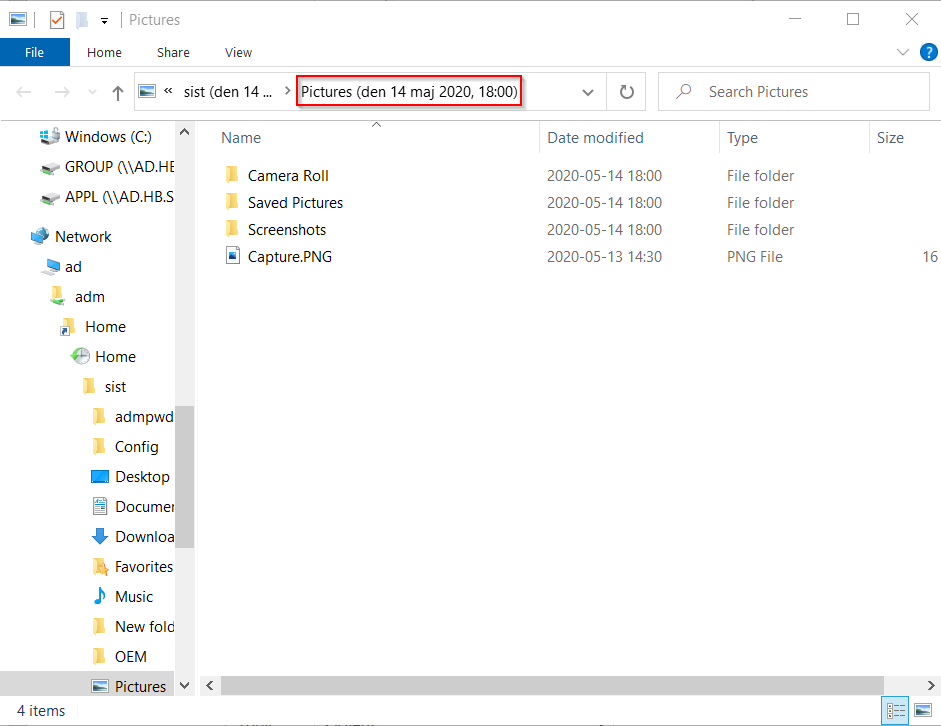This screenshot has width=941, height=726.
Task: Switch to details view layout
Action: click(x=895, y=711)
